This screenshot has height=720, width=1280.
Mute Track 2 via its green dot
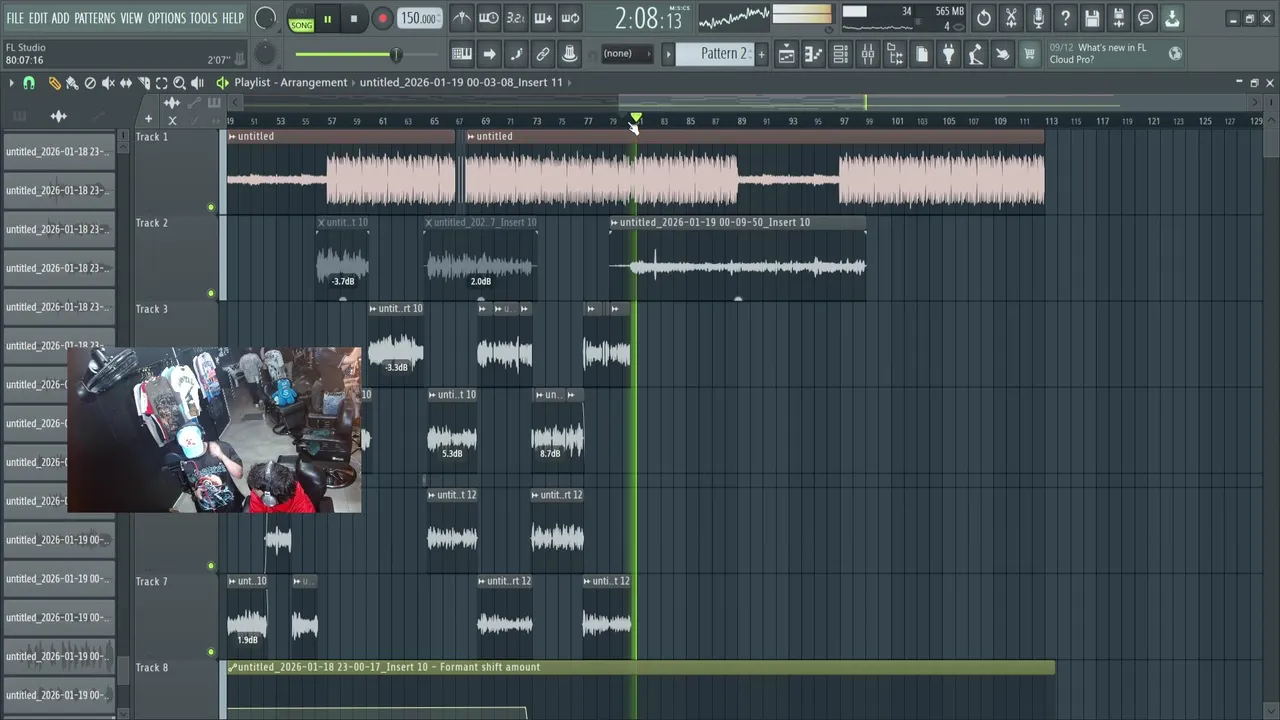[x=211, y=294]
